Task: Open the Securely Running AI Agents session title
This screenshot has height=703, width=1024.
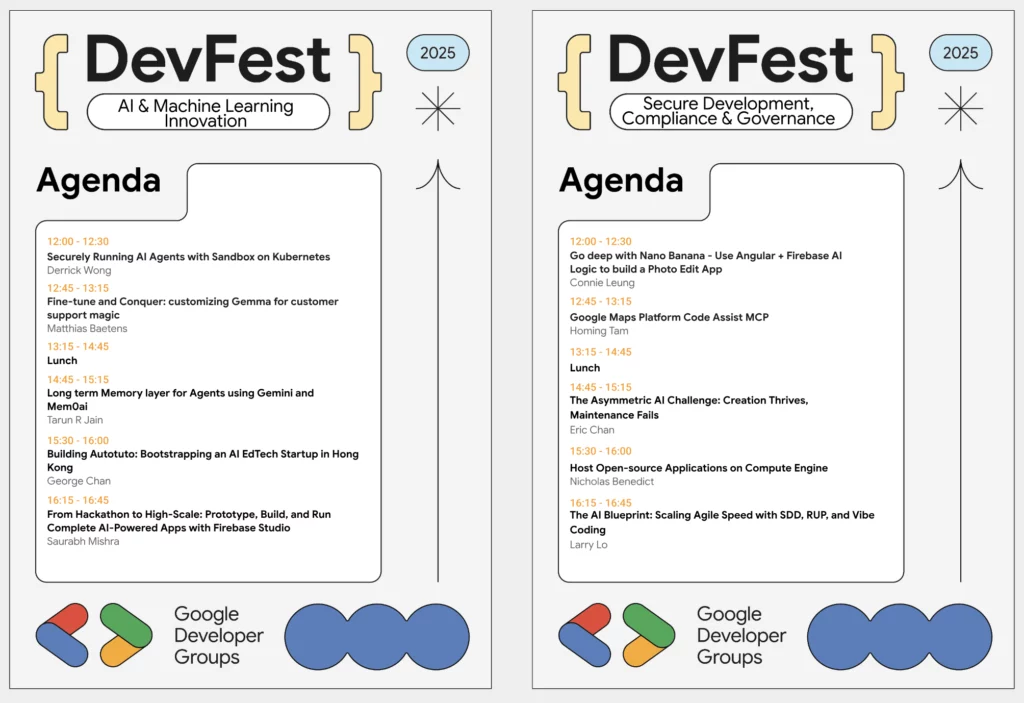Action: click(188, 257)
